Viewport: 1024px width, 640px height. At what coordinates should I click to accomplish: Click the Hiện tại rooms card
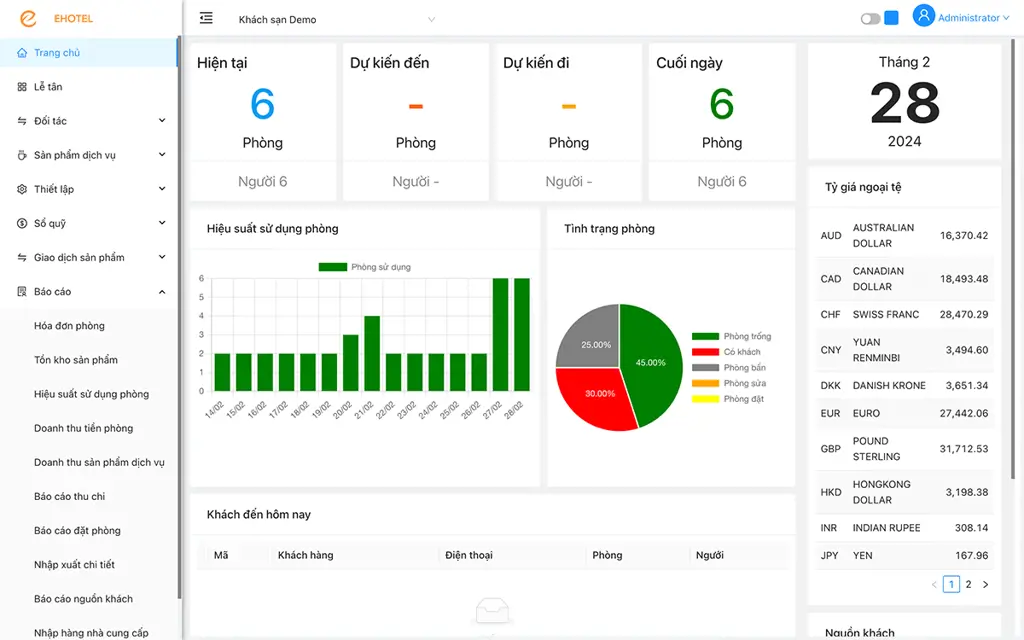[x=263, y=122]
